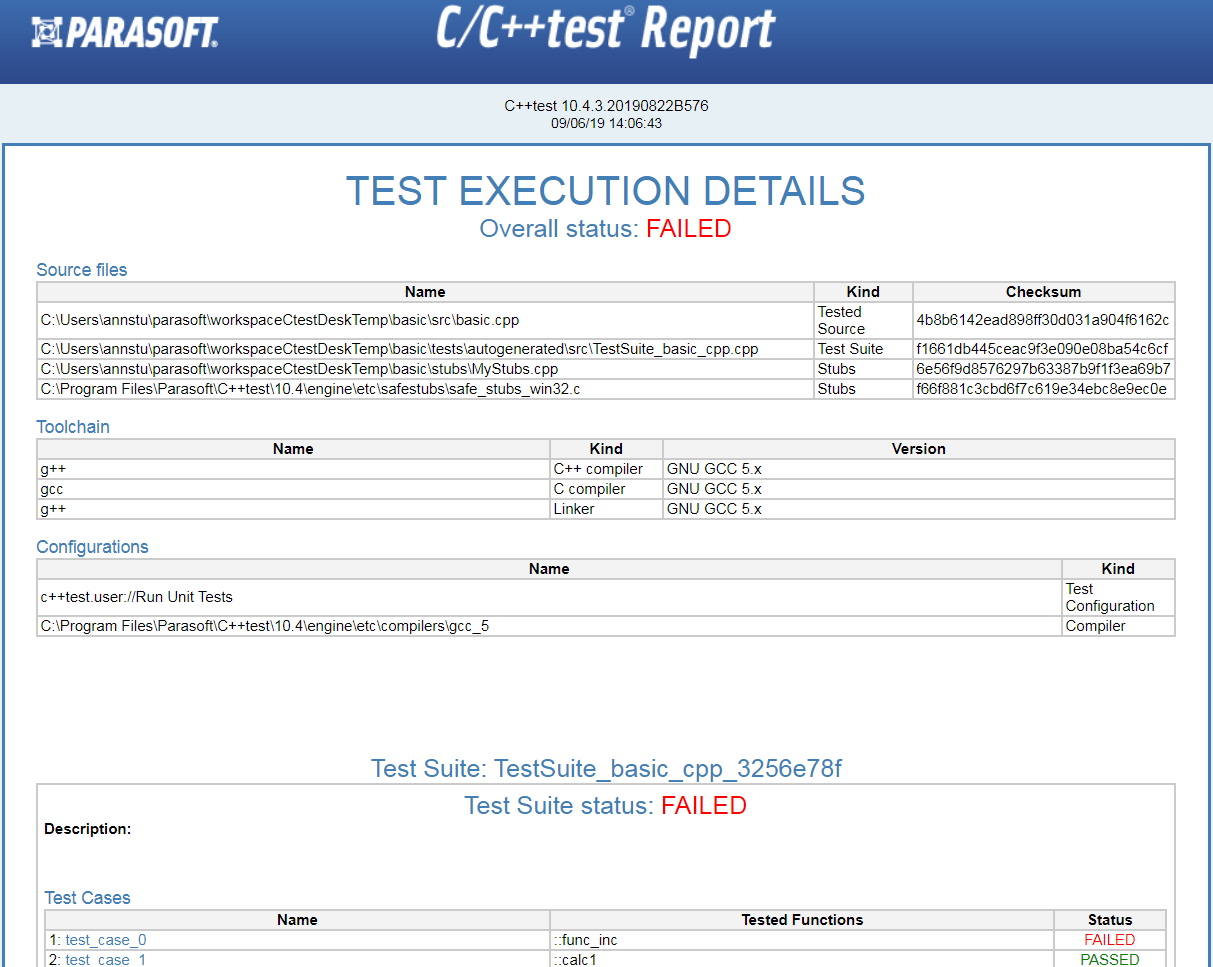The image size is (1213, 967).
Task: Click the Parasoft logo in header
Action: 124,33
